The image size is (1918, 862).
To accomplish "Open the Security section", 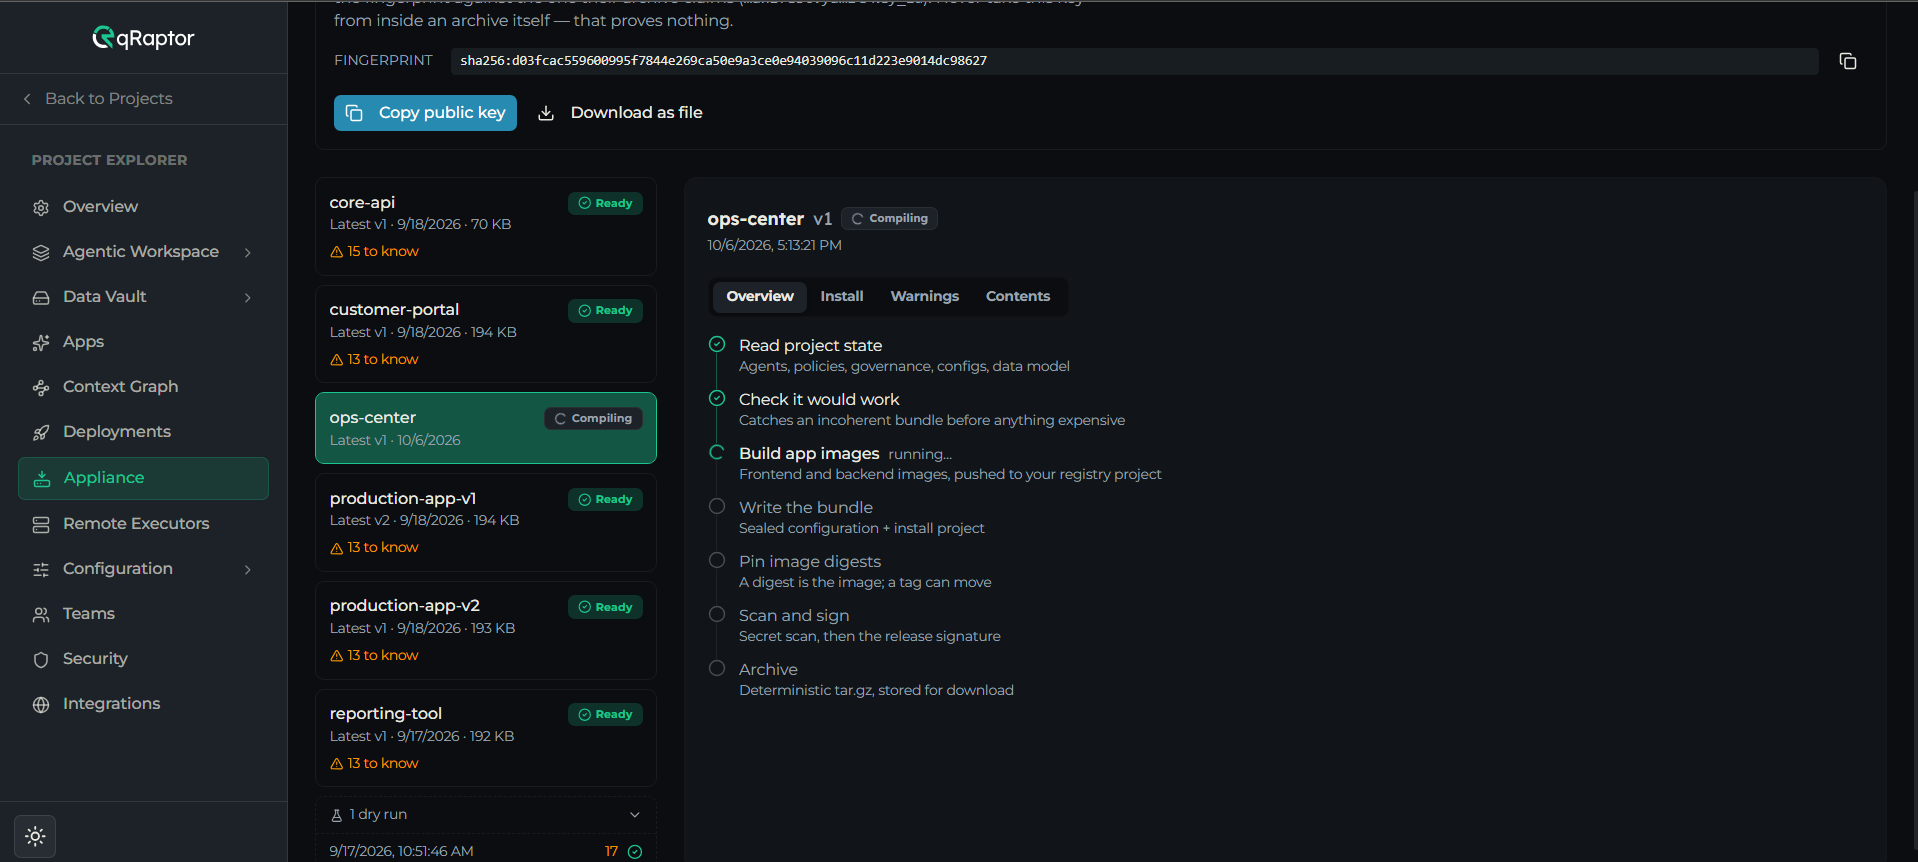I will tap(143, 659).
